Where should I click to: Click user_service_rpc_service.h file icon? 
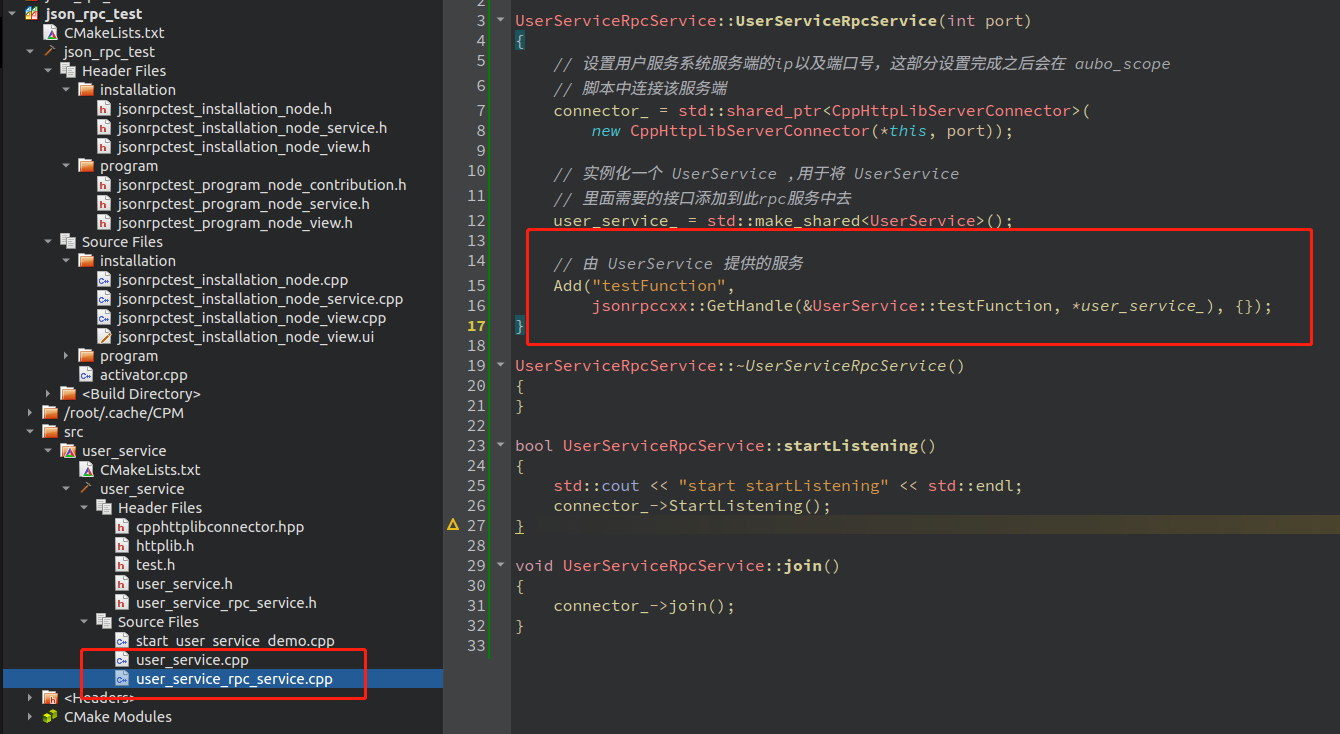coord(122,603)
